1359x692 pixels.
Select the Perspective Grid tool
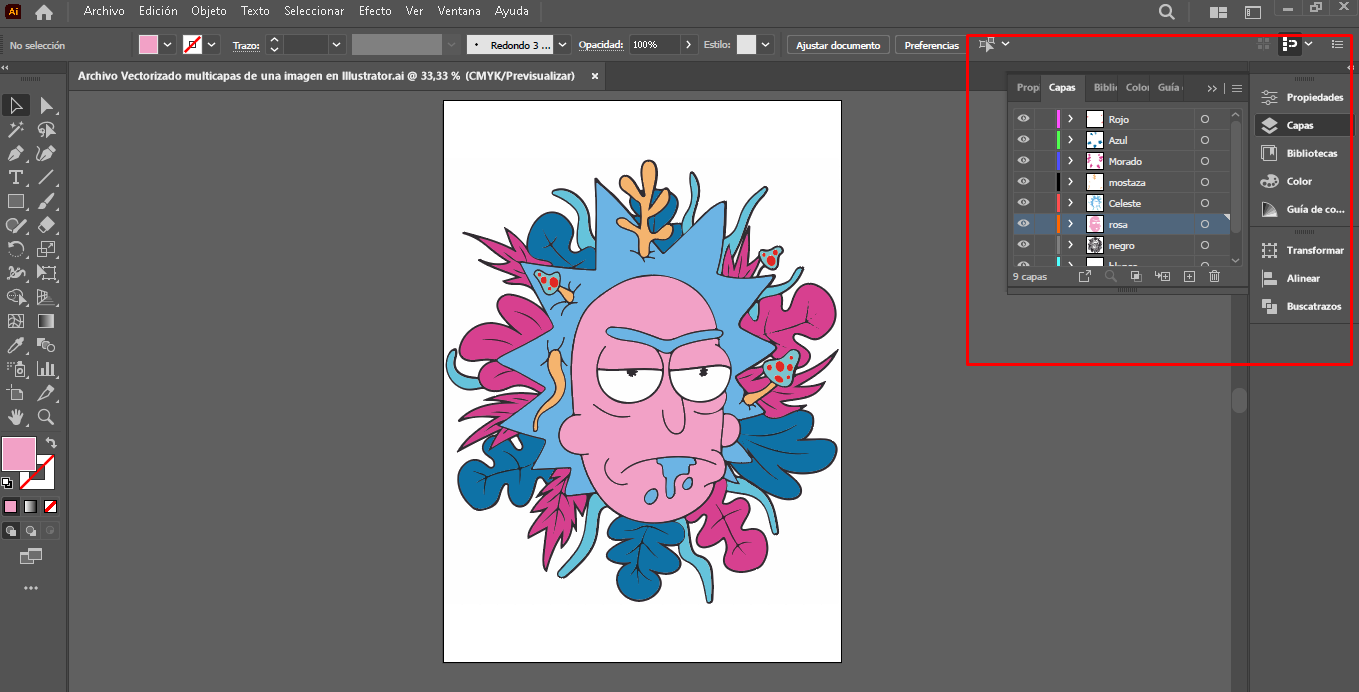click(46, 297)
